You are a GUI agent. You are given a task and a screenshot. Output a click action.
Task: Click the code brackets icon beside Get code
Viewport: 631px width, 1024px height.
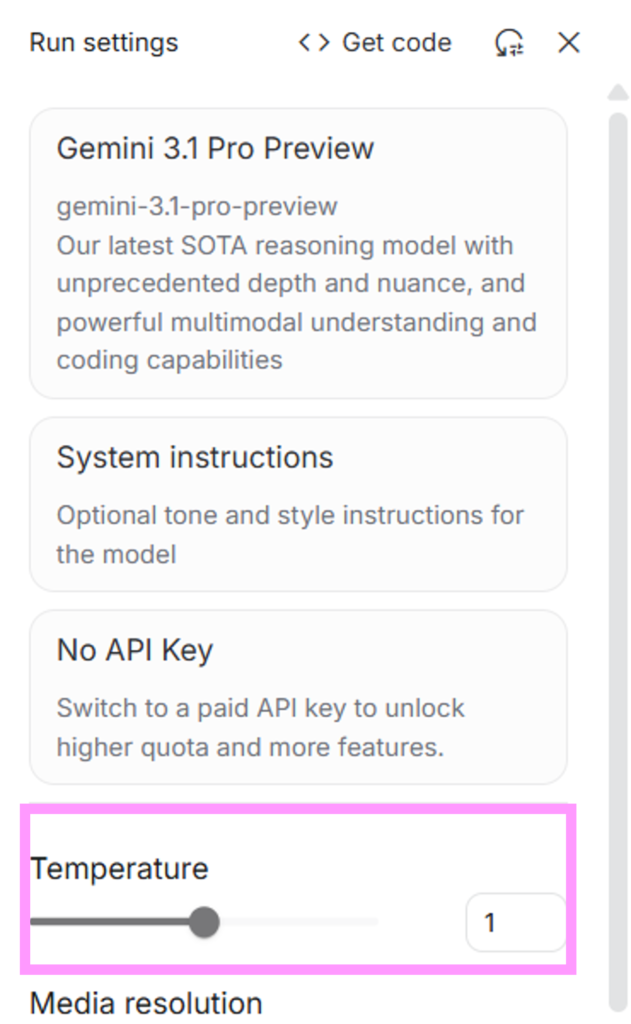tap(314, 43)
